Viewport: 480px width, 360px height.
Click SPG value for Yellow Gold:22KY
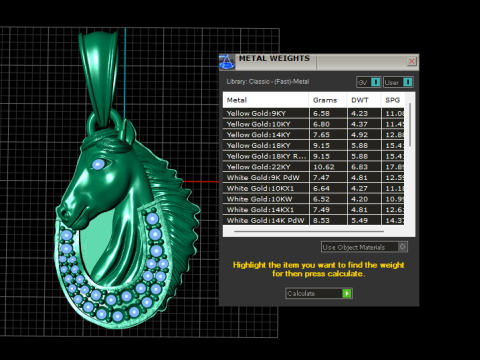[x=394, y=167]
